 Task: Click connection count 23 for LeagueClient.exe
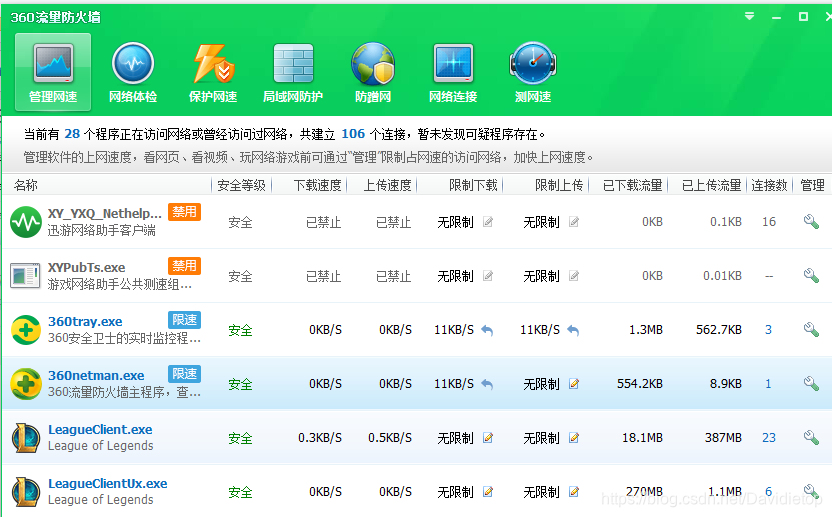tap(769, 438)
